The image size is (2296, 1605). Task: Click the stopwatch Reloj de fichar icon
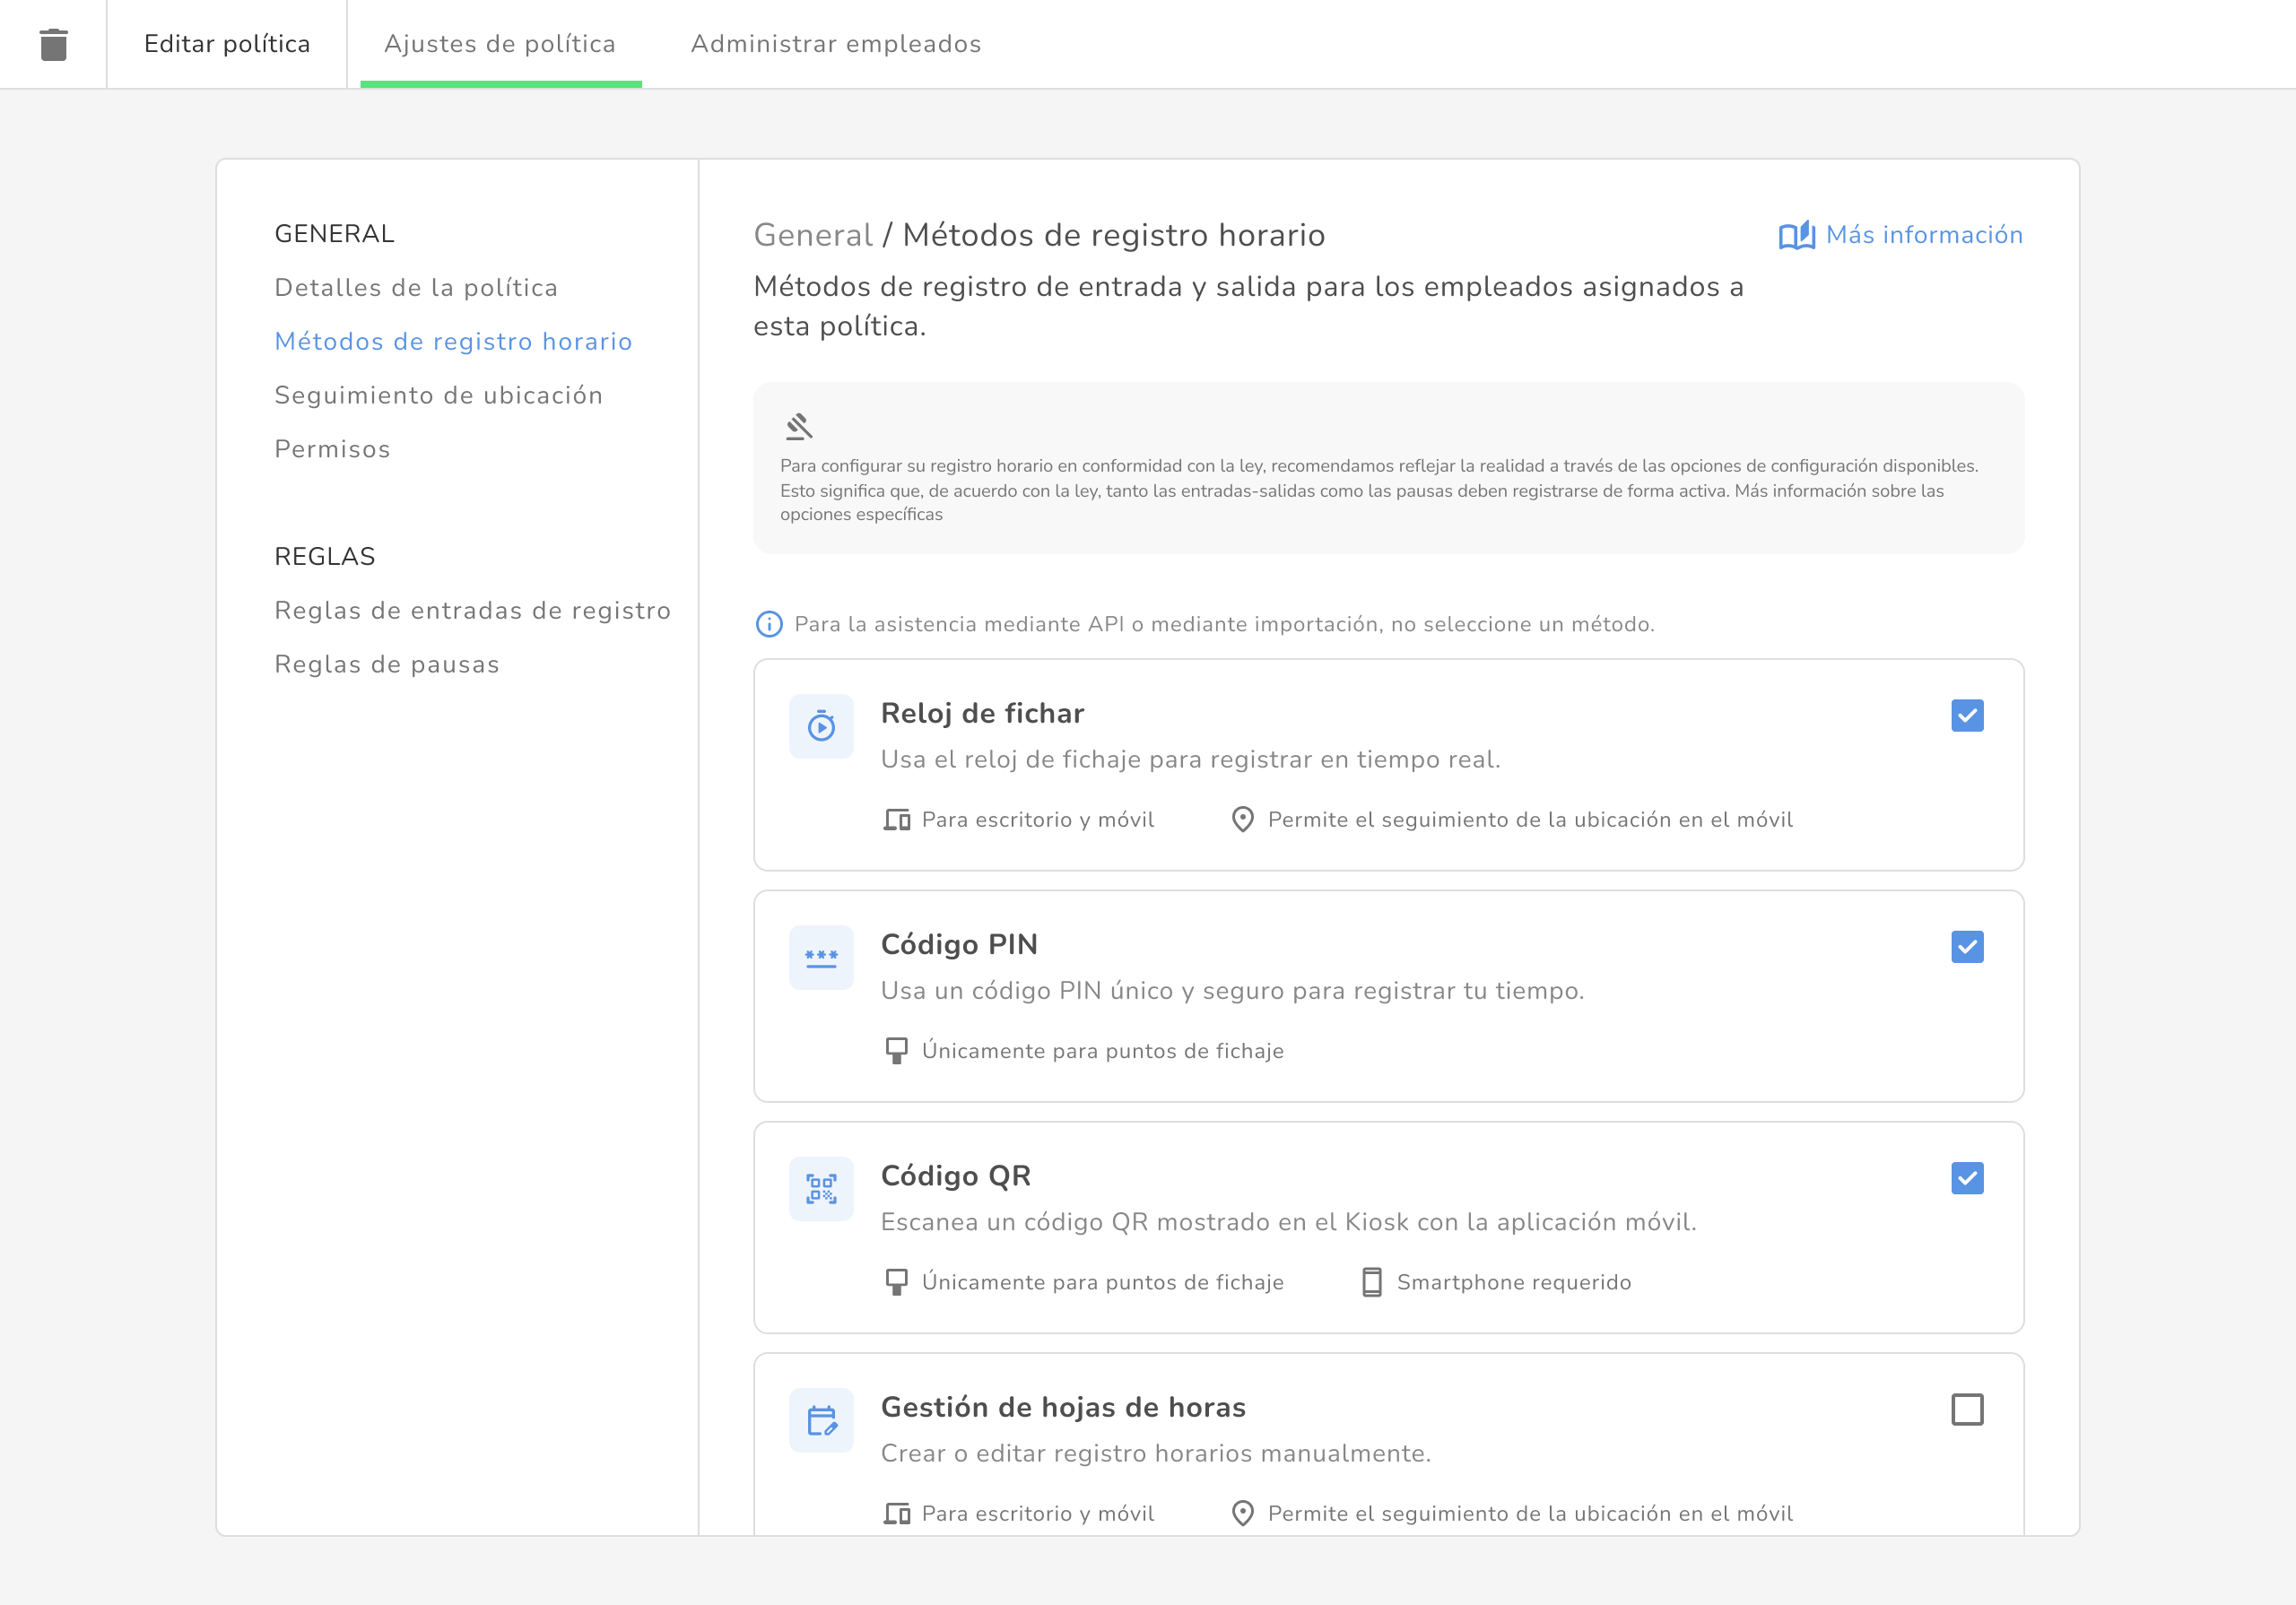tap(821, 726)
